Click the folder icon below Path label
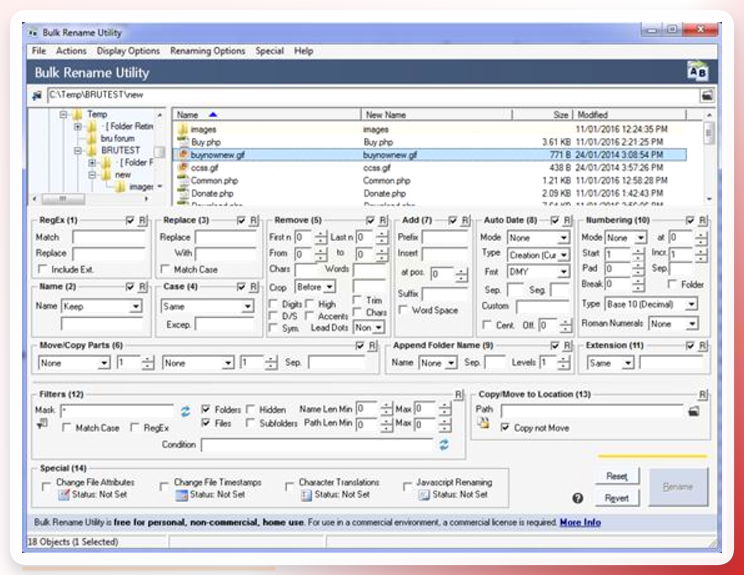Screen dimensions: 744x575 point(484,423)
